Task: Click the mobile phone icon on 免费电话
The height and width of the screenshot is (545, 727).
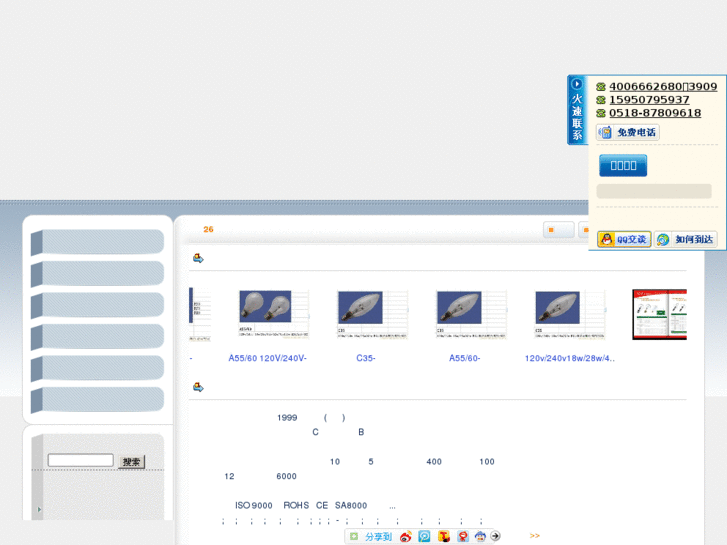Action: tap(605, 133)
